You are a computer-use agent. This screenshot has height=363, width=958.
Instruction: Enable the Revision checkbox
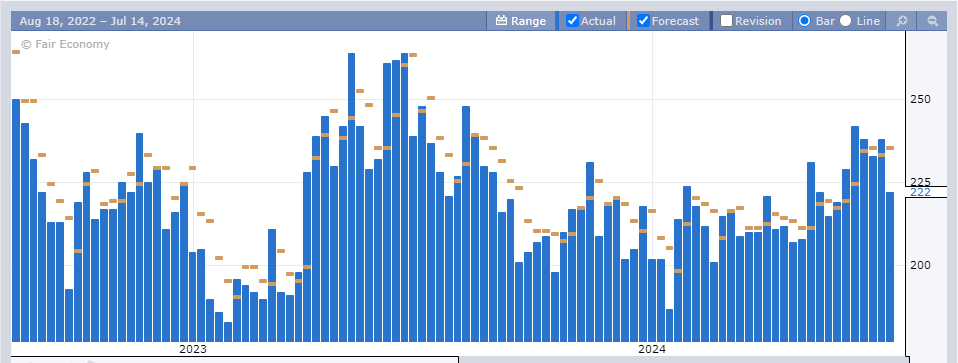pos(726,21)
